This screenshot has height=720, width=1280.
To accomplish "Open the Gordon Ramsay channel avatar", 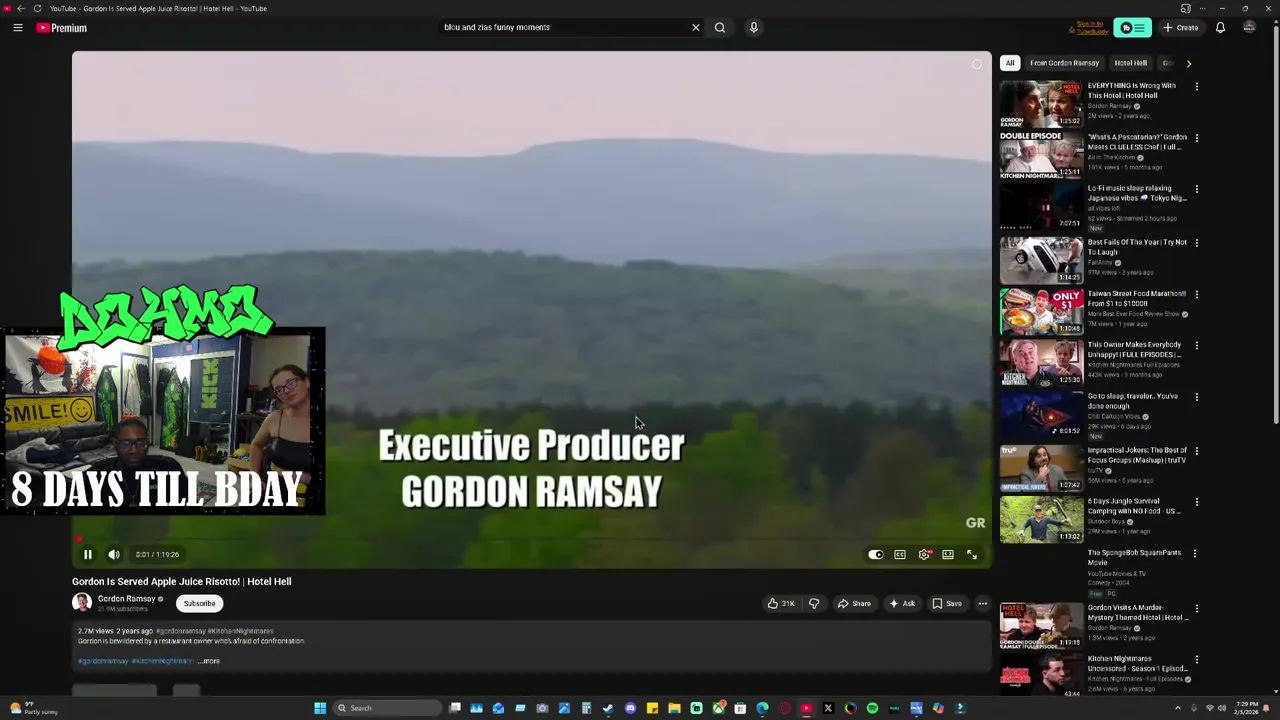I will [x=82, y=602].
